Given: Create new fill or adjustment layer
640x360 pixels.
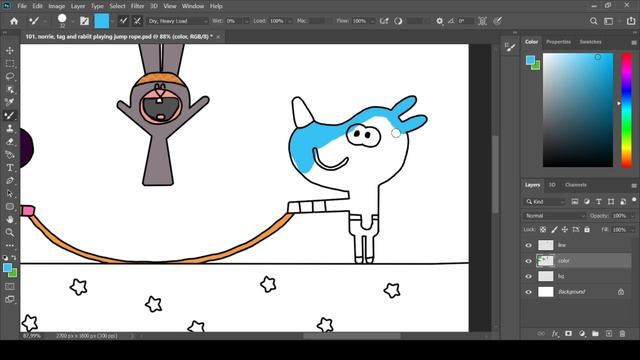Looking at the screenshot, I should click(x=582, y=333).
